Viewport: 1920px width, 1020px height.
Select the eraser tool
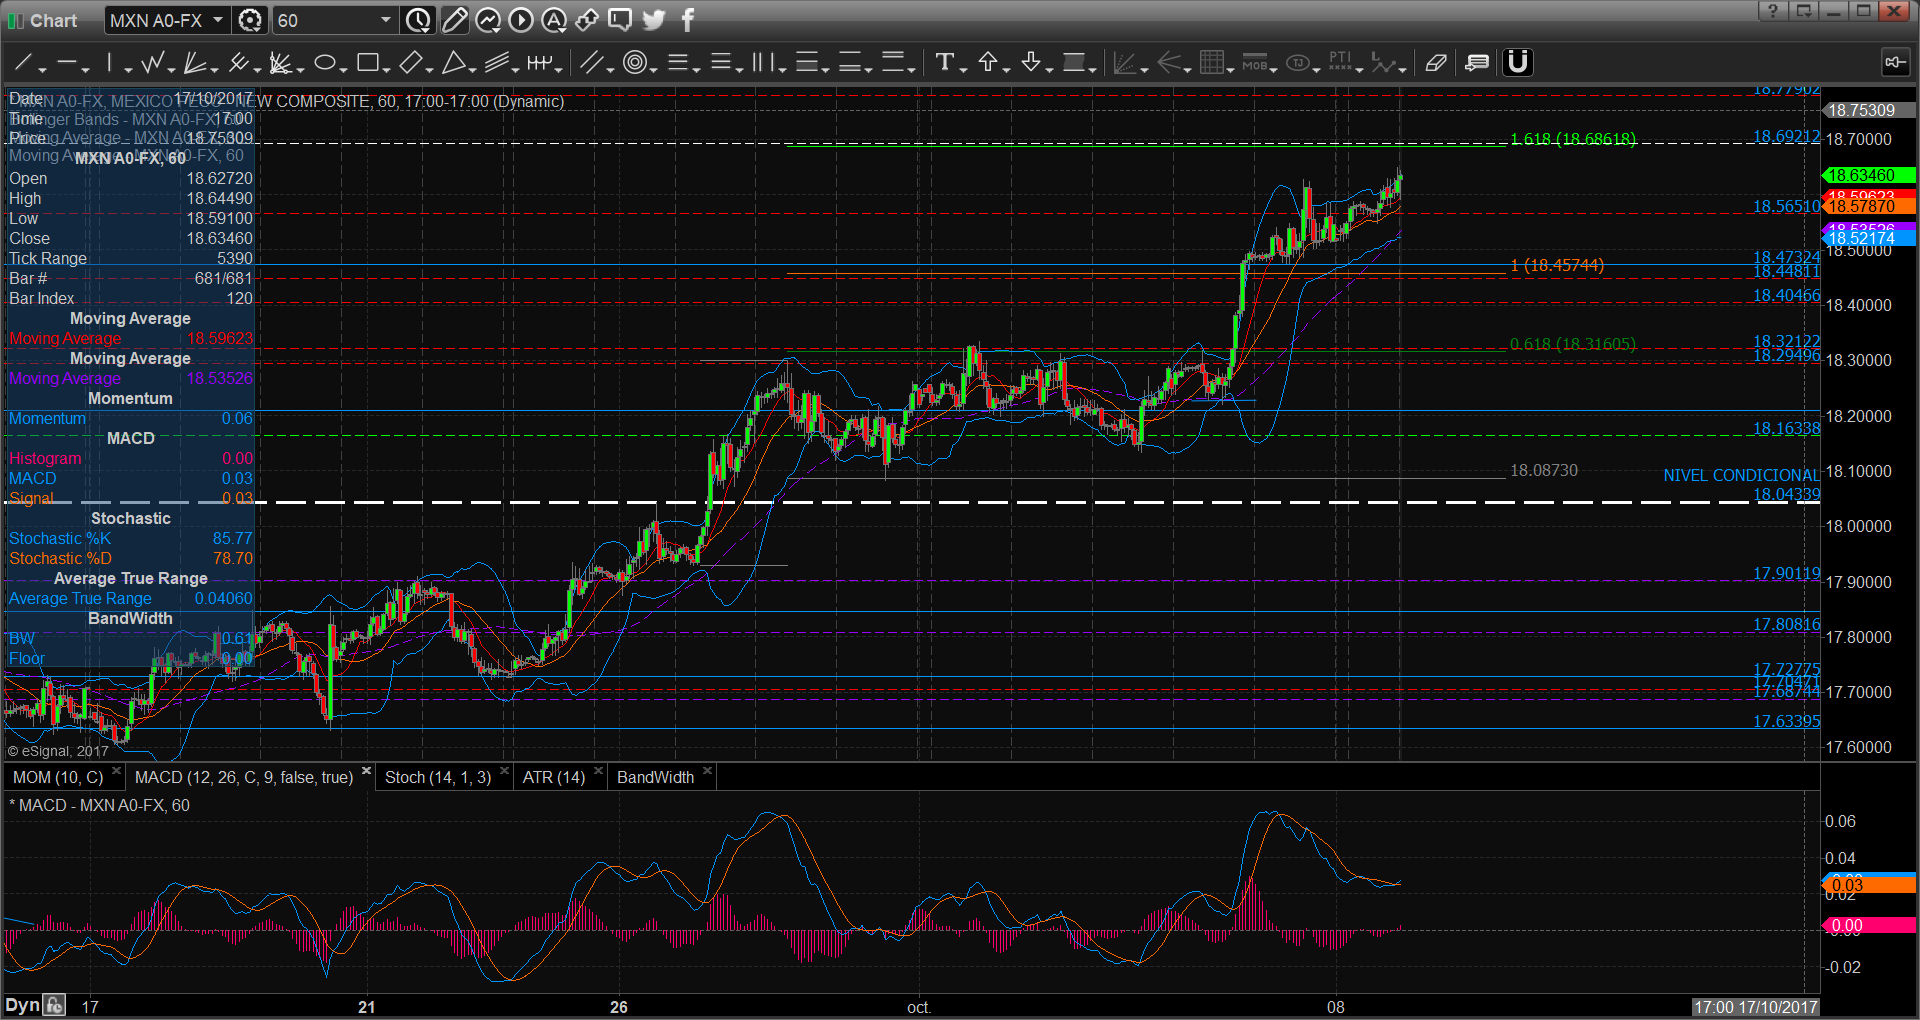[x=1436, y=63]
